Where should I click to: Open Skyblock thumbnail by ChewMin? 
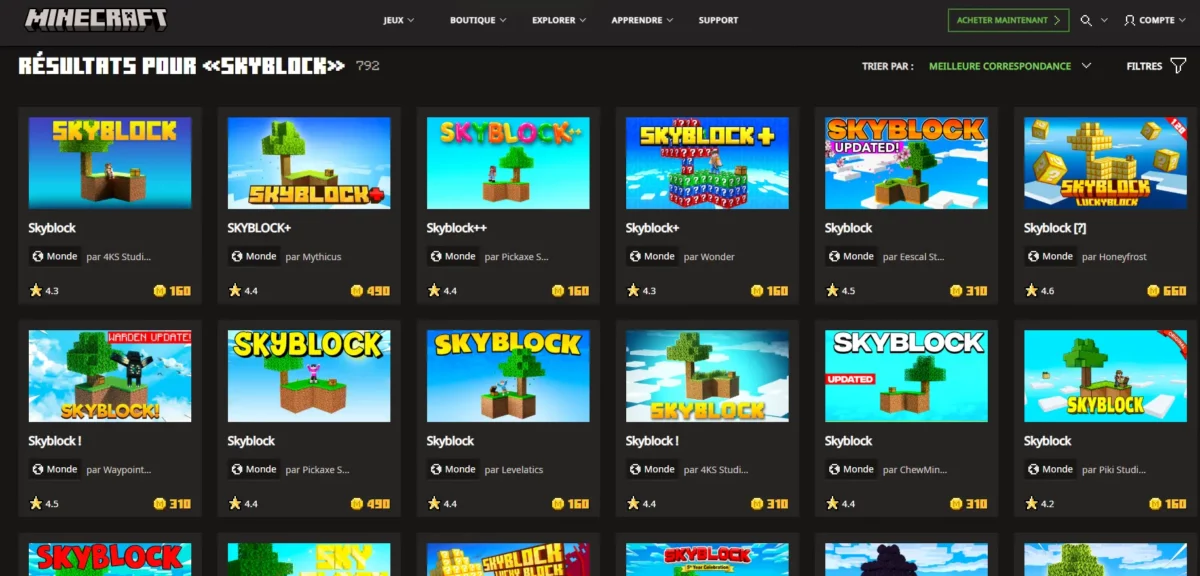click(906, 376)
